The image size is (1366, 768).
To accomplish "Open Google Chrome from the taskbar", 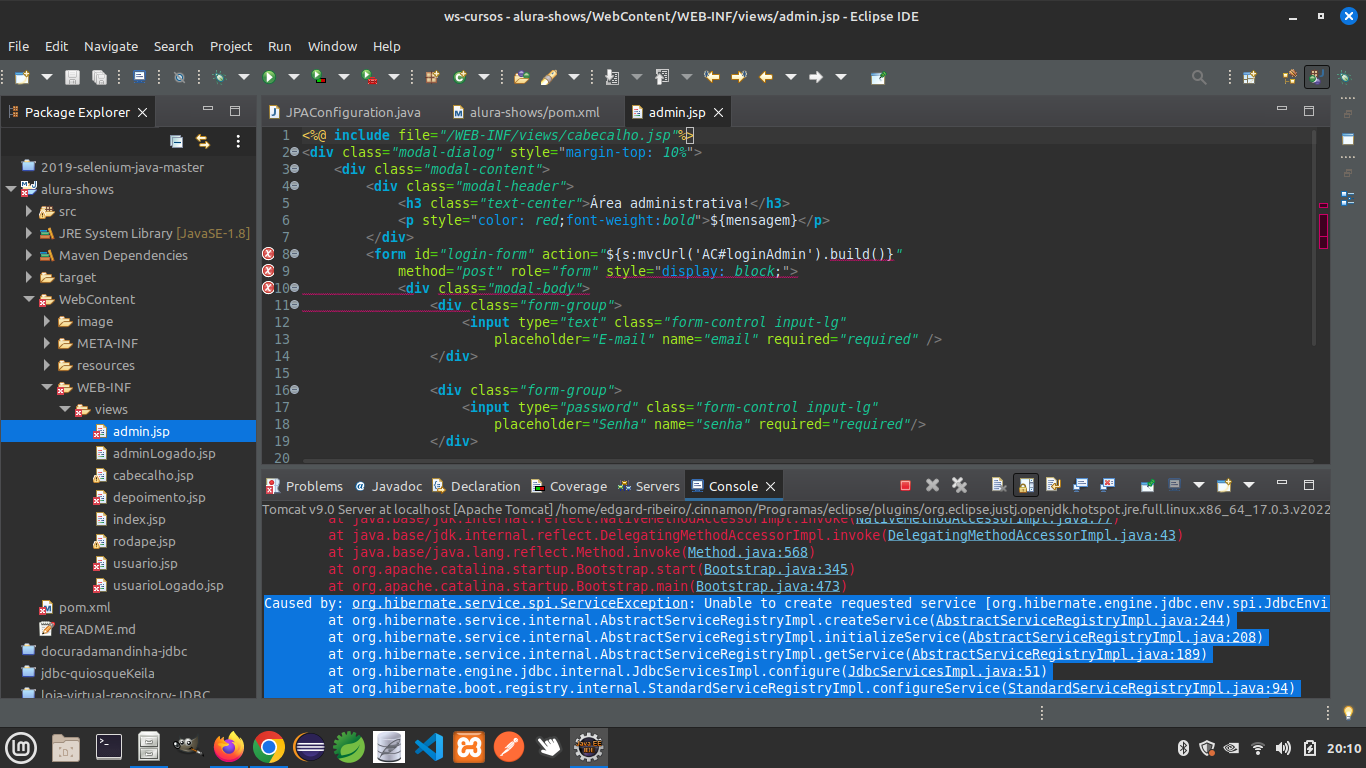I will coord(269,746).
